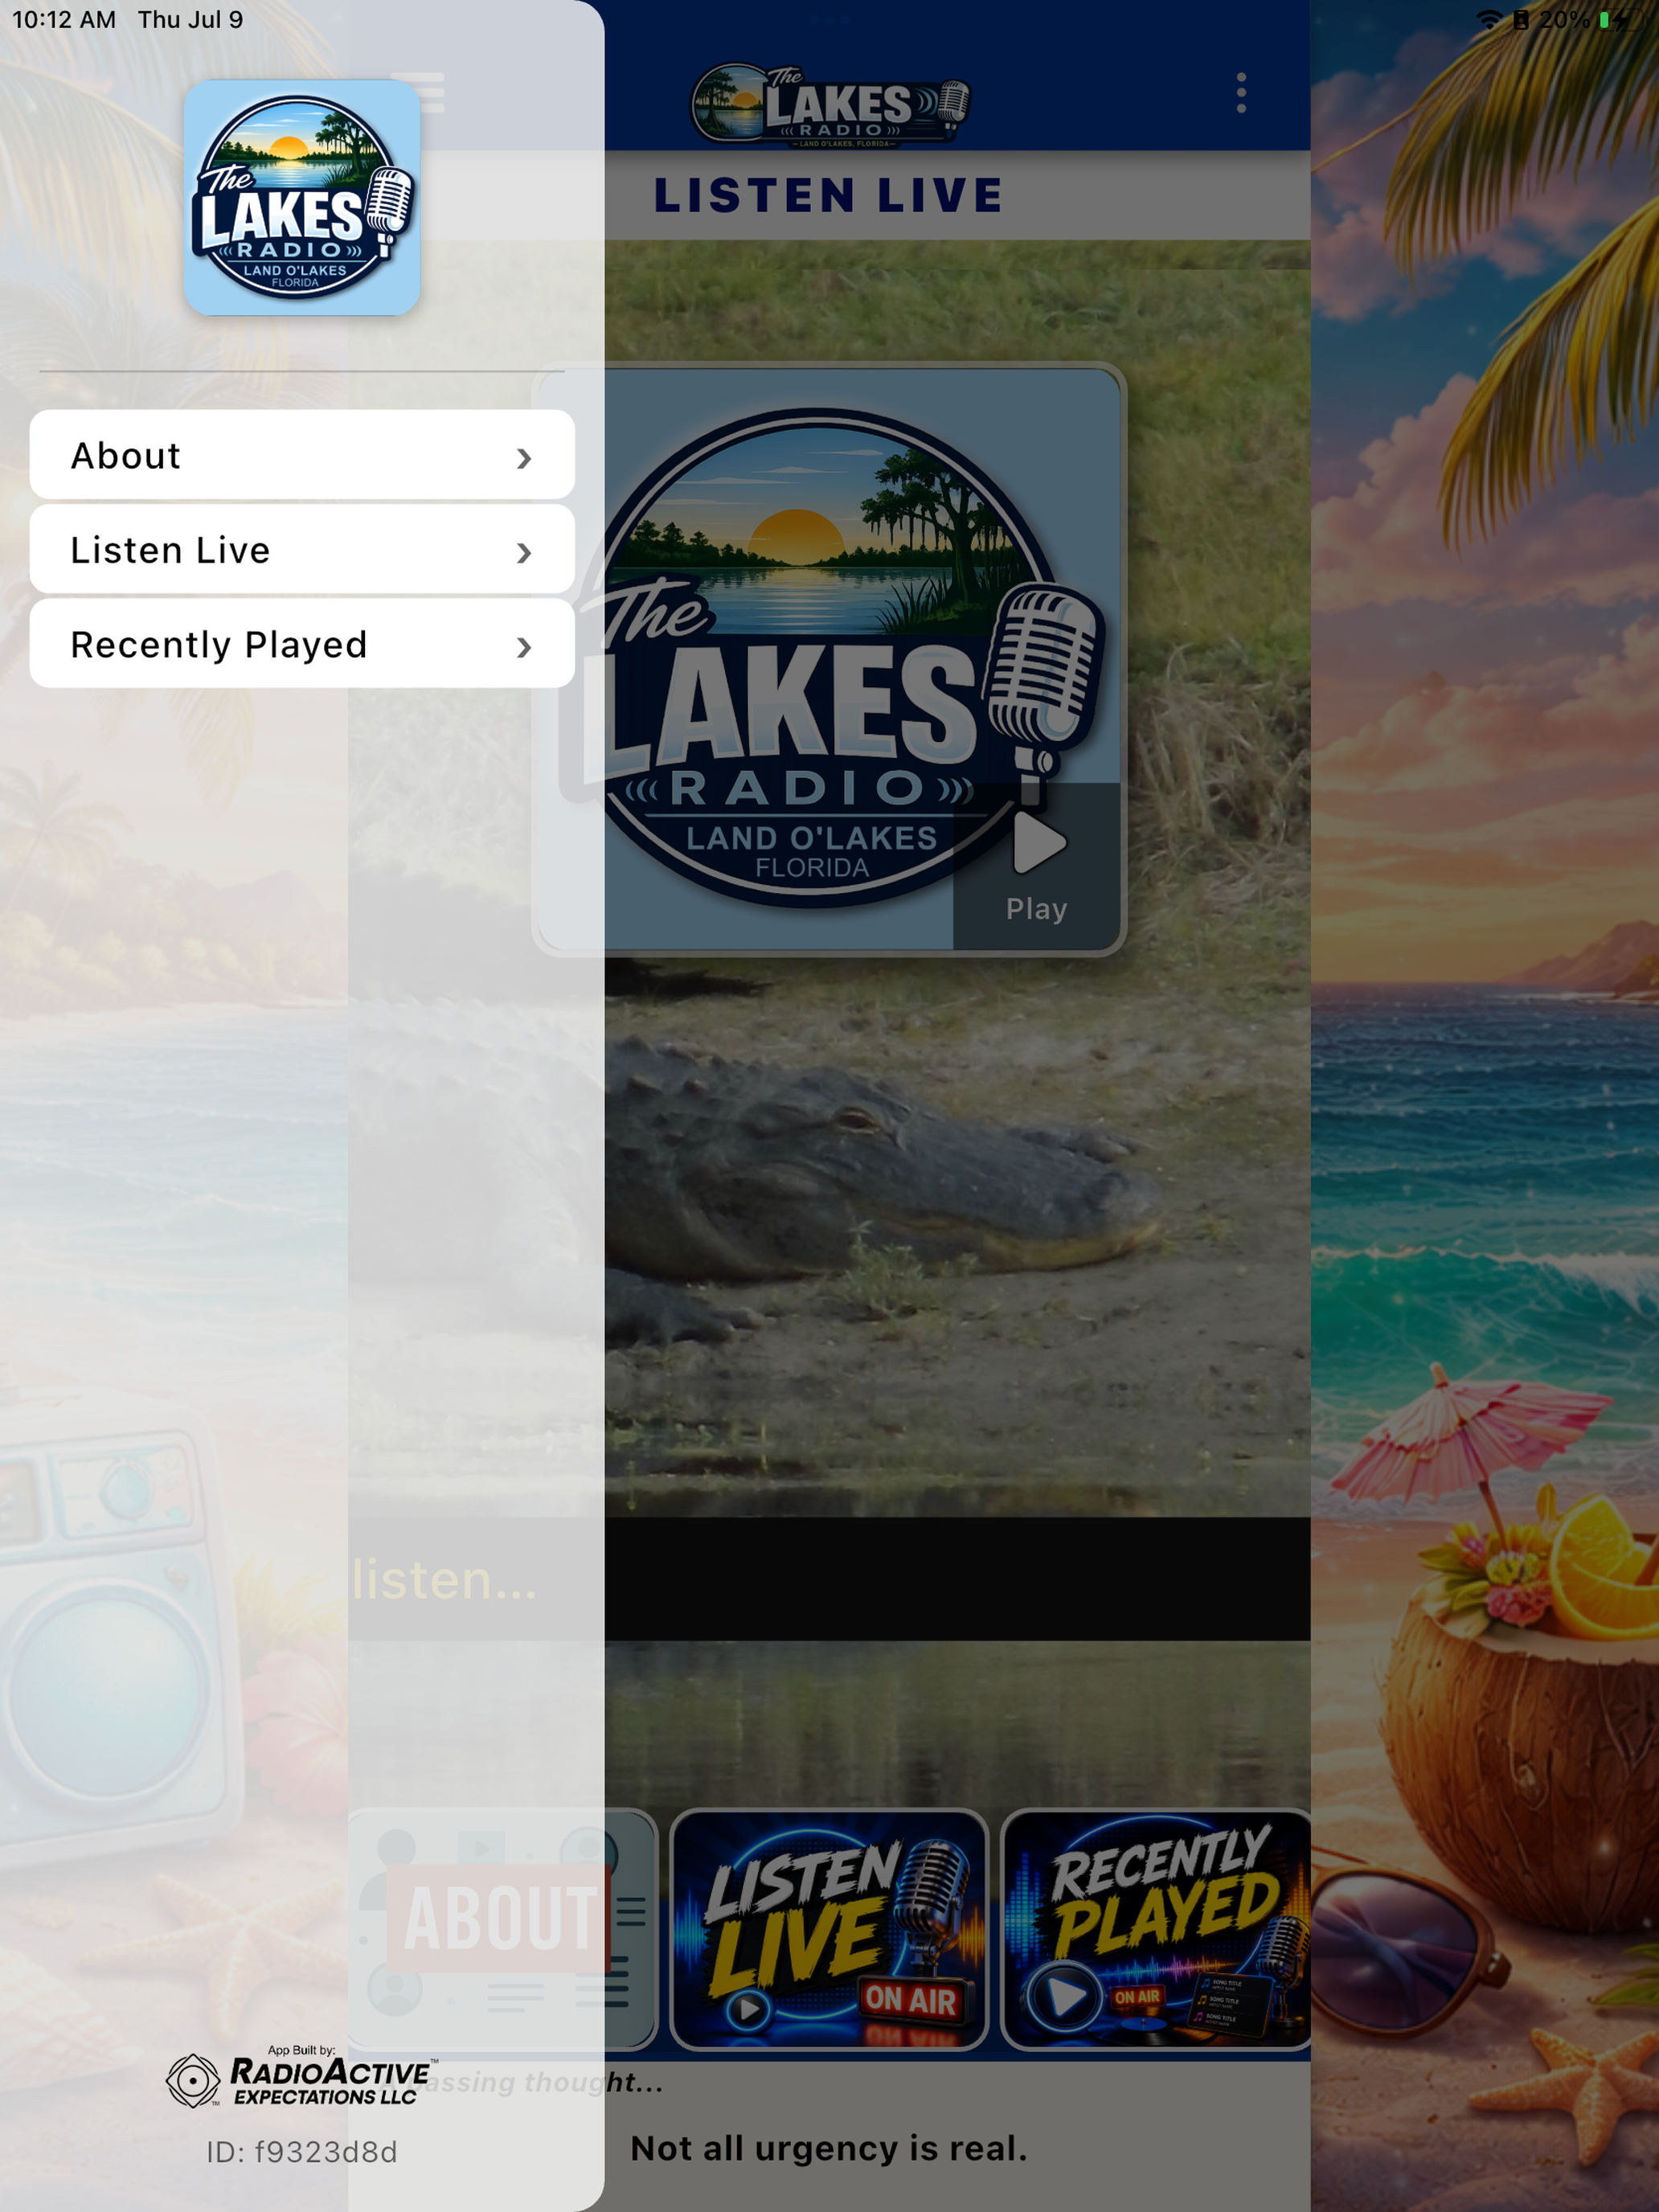The image size is (1659, 2212).
Task: Open the Recently Played tile
Action: point(1156,1929)
